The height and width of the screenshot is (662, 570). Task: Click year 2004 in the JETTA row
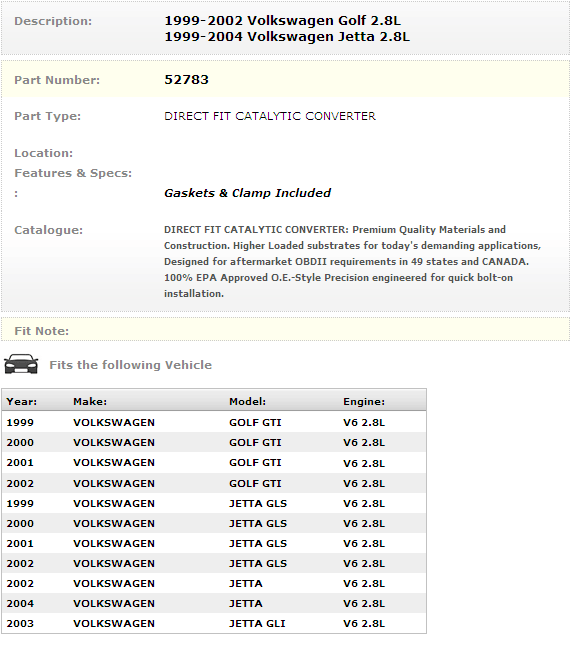point(20,604)
